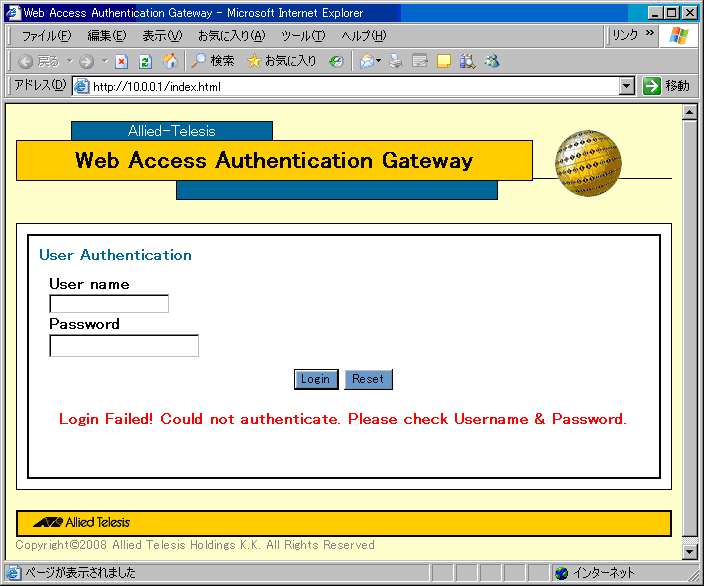Click the Back (戻る) toolbar button
Screen dimensions: 704x586
(39, 61)
